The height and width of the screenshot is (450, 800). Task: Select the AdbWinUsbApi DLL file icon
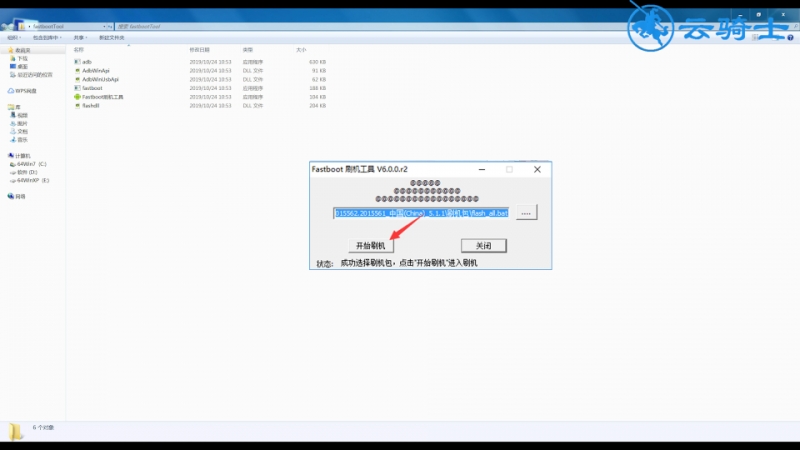(77, 79)
